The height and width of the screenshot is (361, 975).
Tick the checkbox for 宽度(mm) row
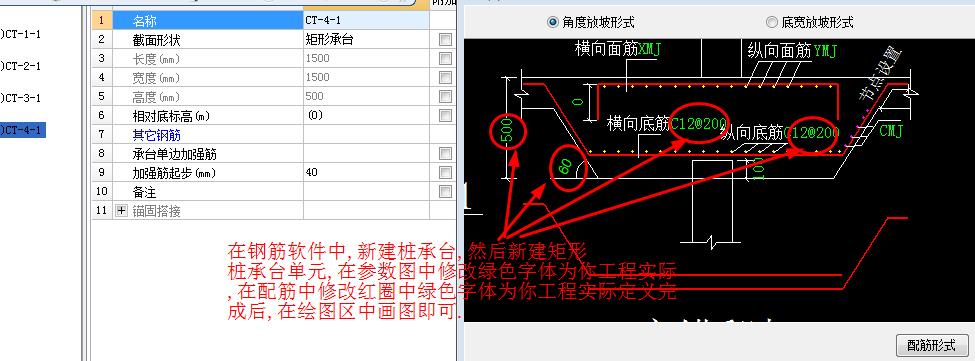point(445,78)
